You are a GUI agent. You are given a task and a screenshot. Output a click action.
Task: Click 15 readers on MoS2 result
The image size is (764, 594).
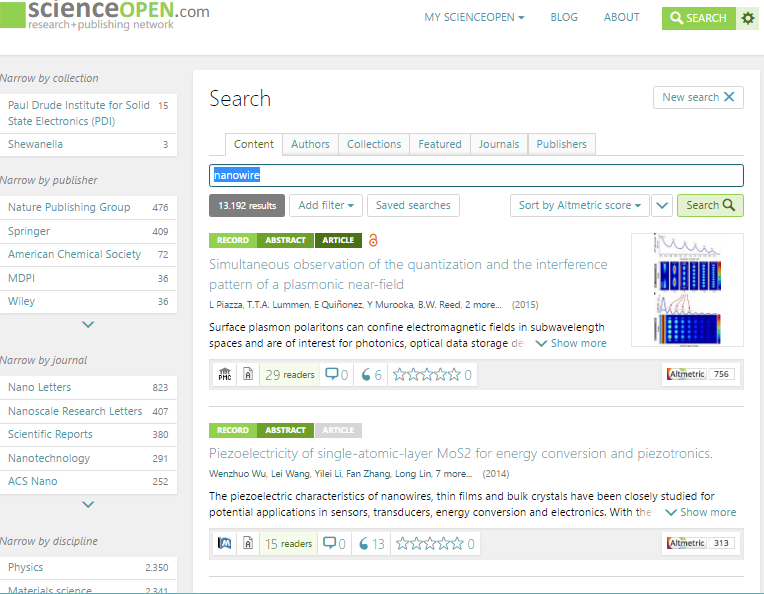(288, 543)
